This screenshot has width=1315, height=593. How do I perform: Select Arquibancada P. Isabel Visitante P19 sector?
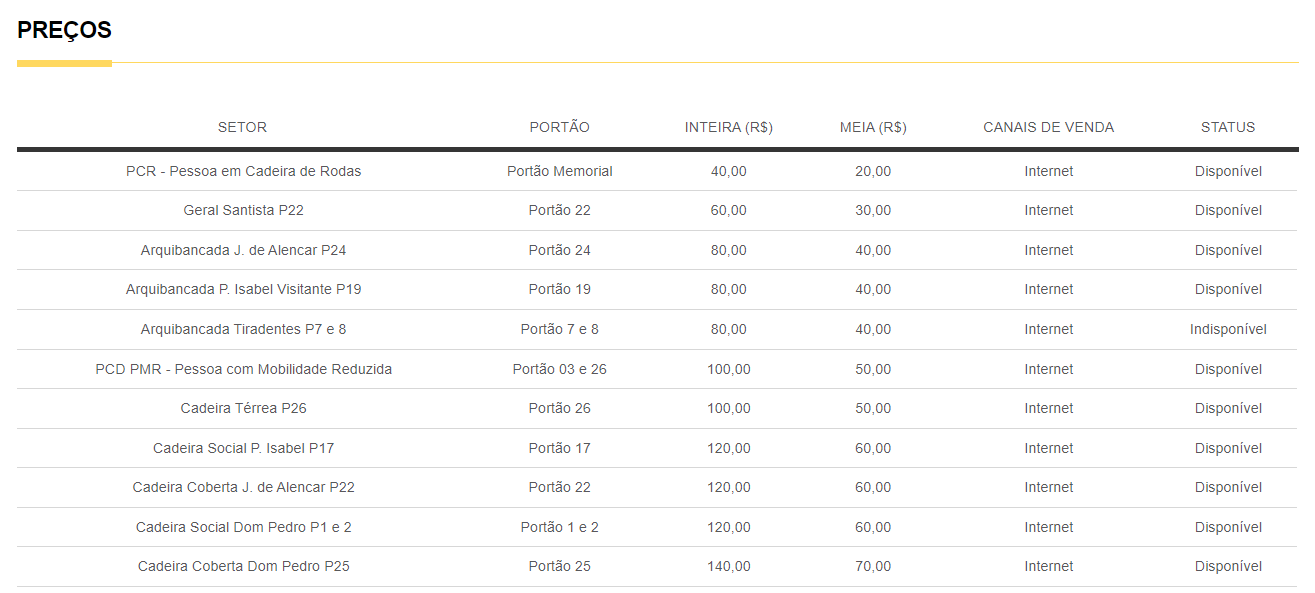[243, 289]
